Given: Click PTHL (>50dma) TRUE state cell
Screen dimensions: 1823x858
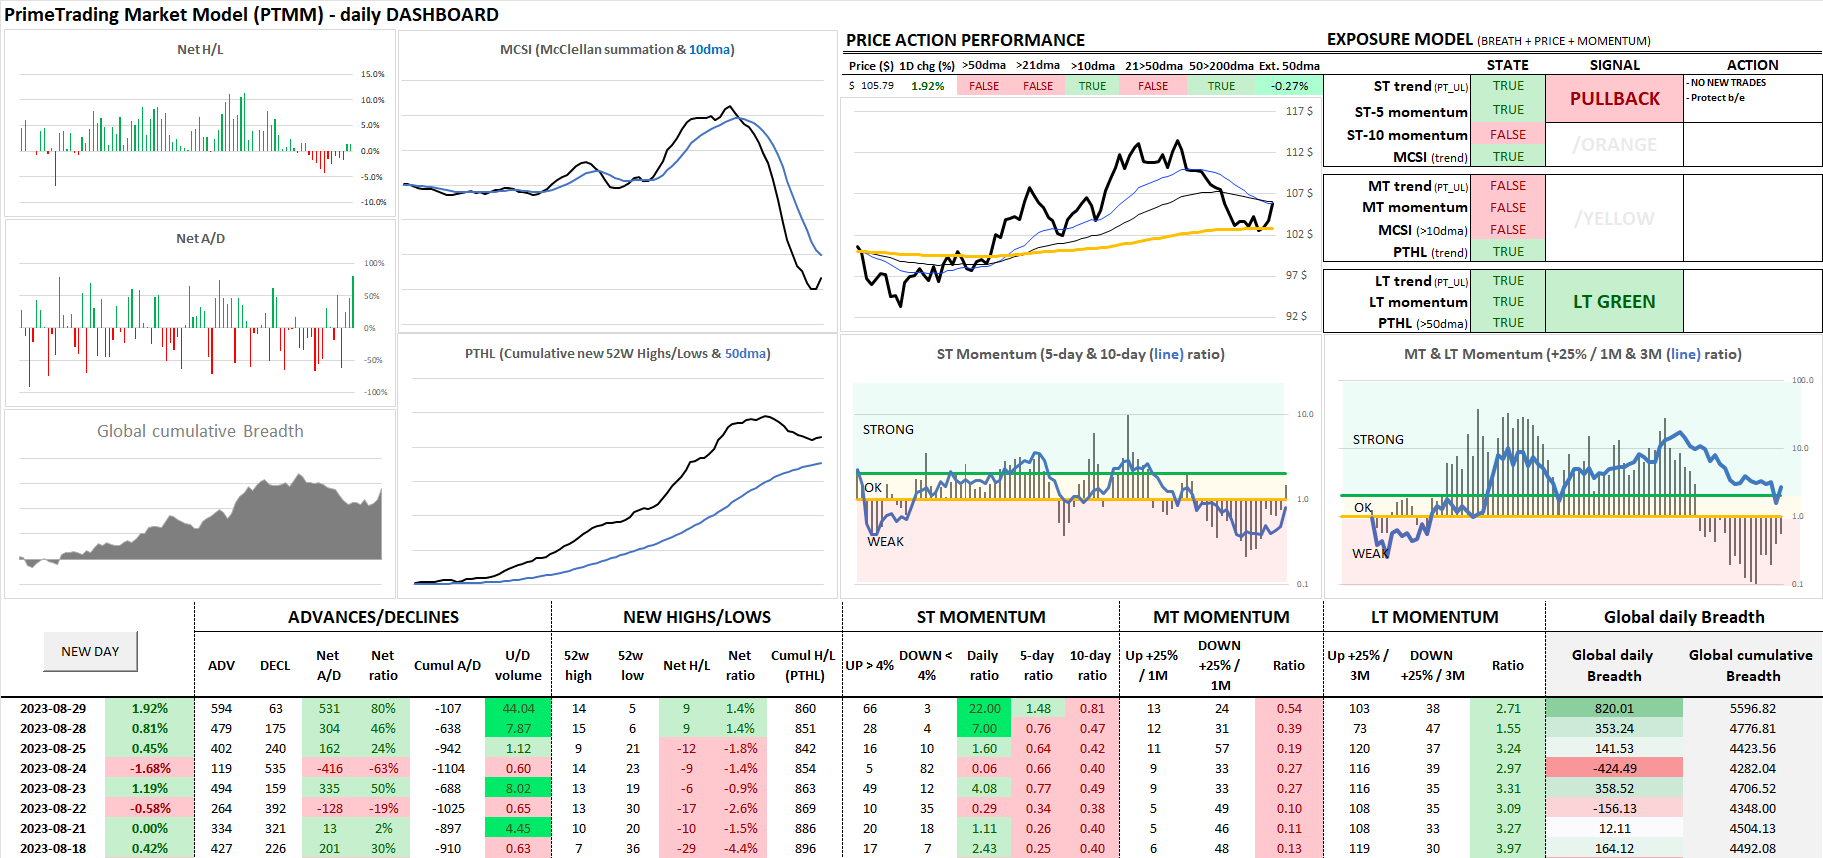Looking at the screenshot, I should tap(1508, 322).
